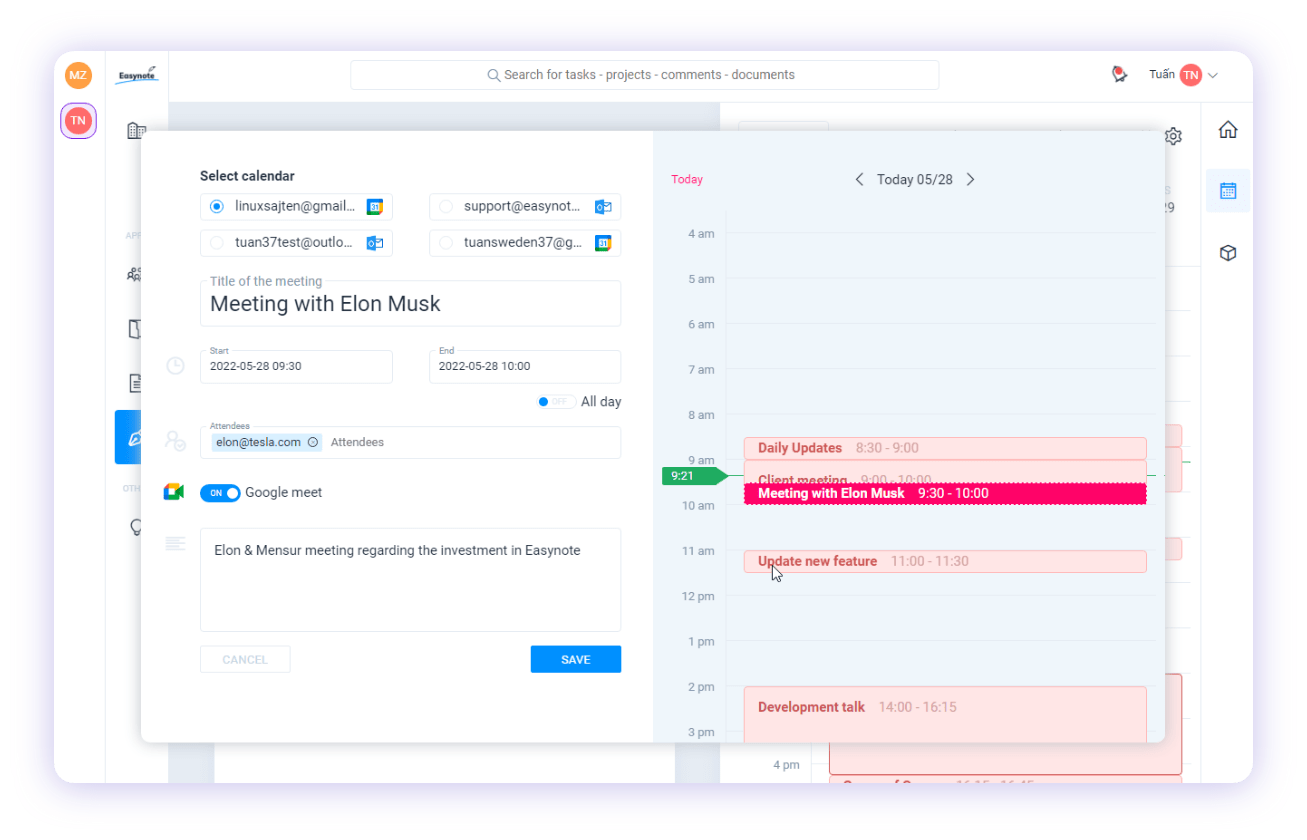Open the document icon in left navigation

tap(137, 382)
